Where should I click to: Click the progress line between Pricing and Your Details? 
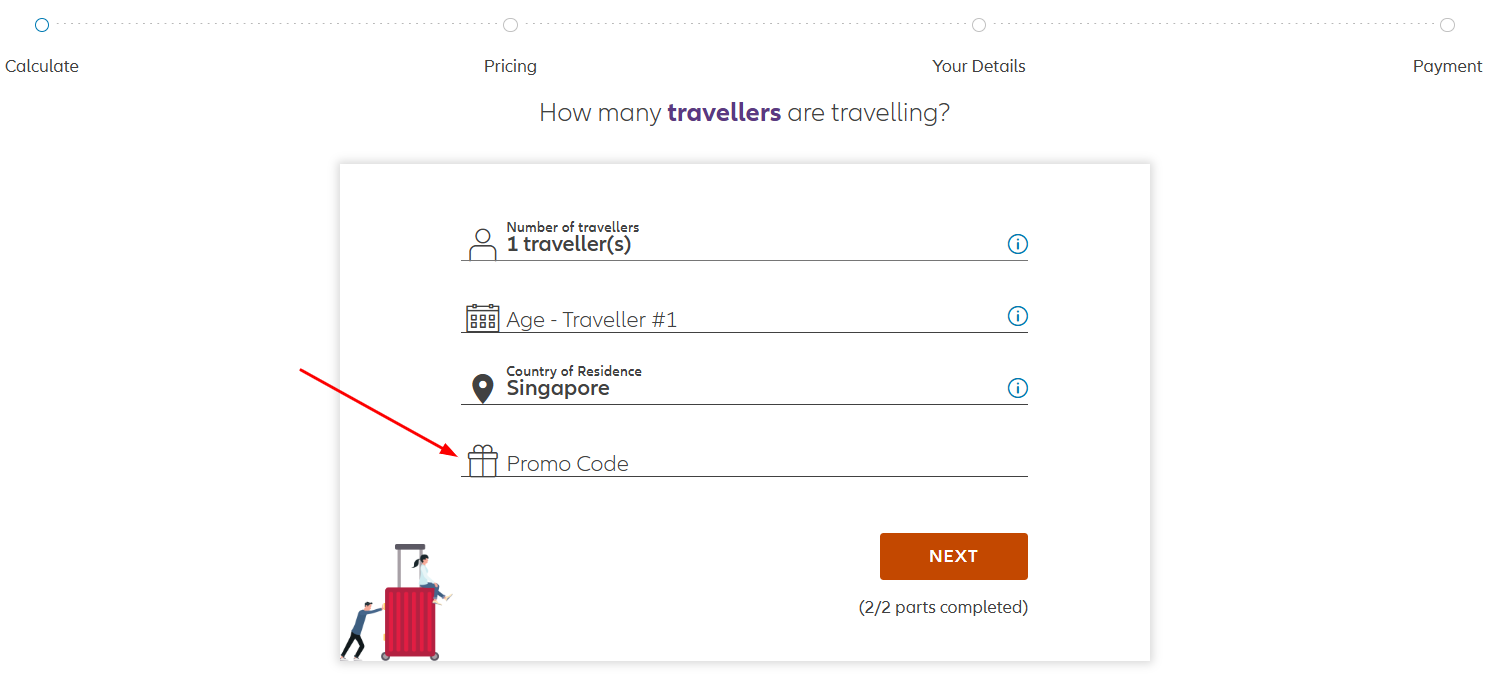744,24
